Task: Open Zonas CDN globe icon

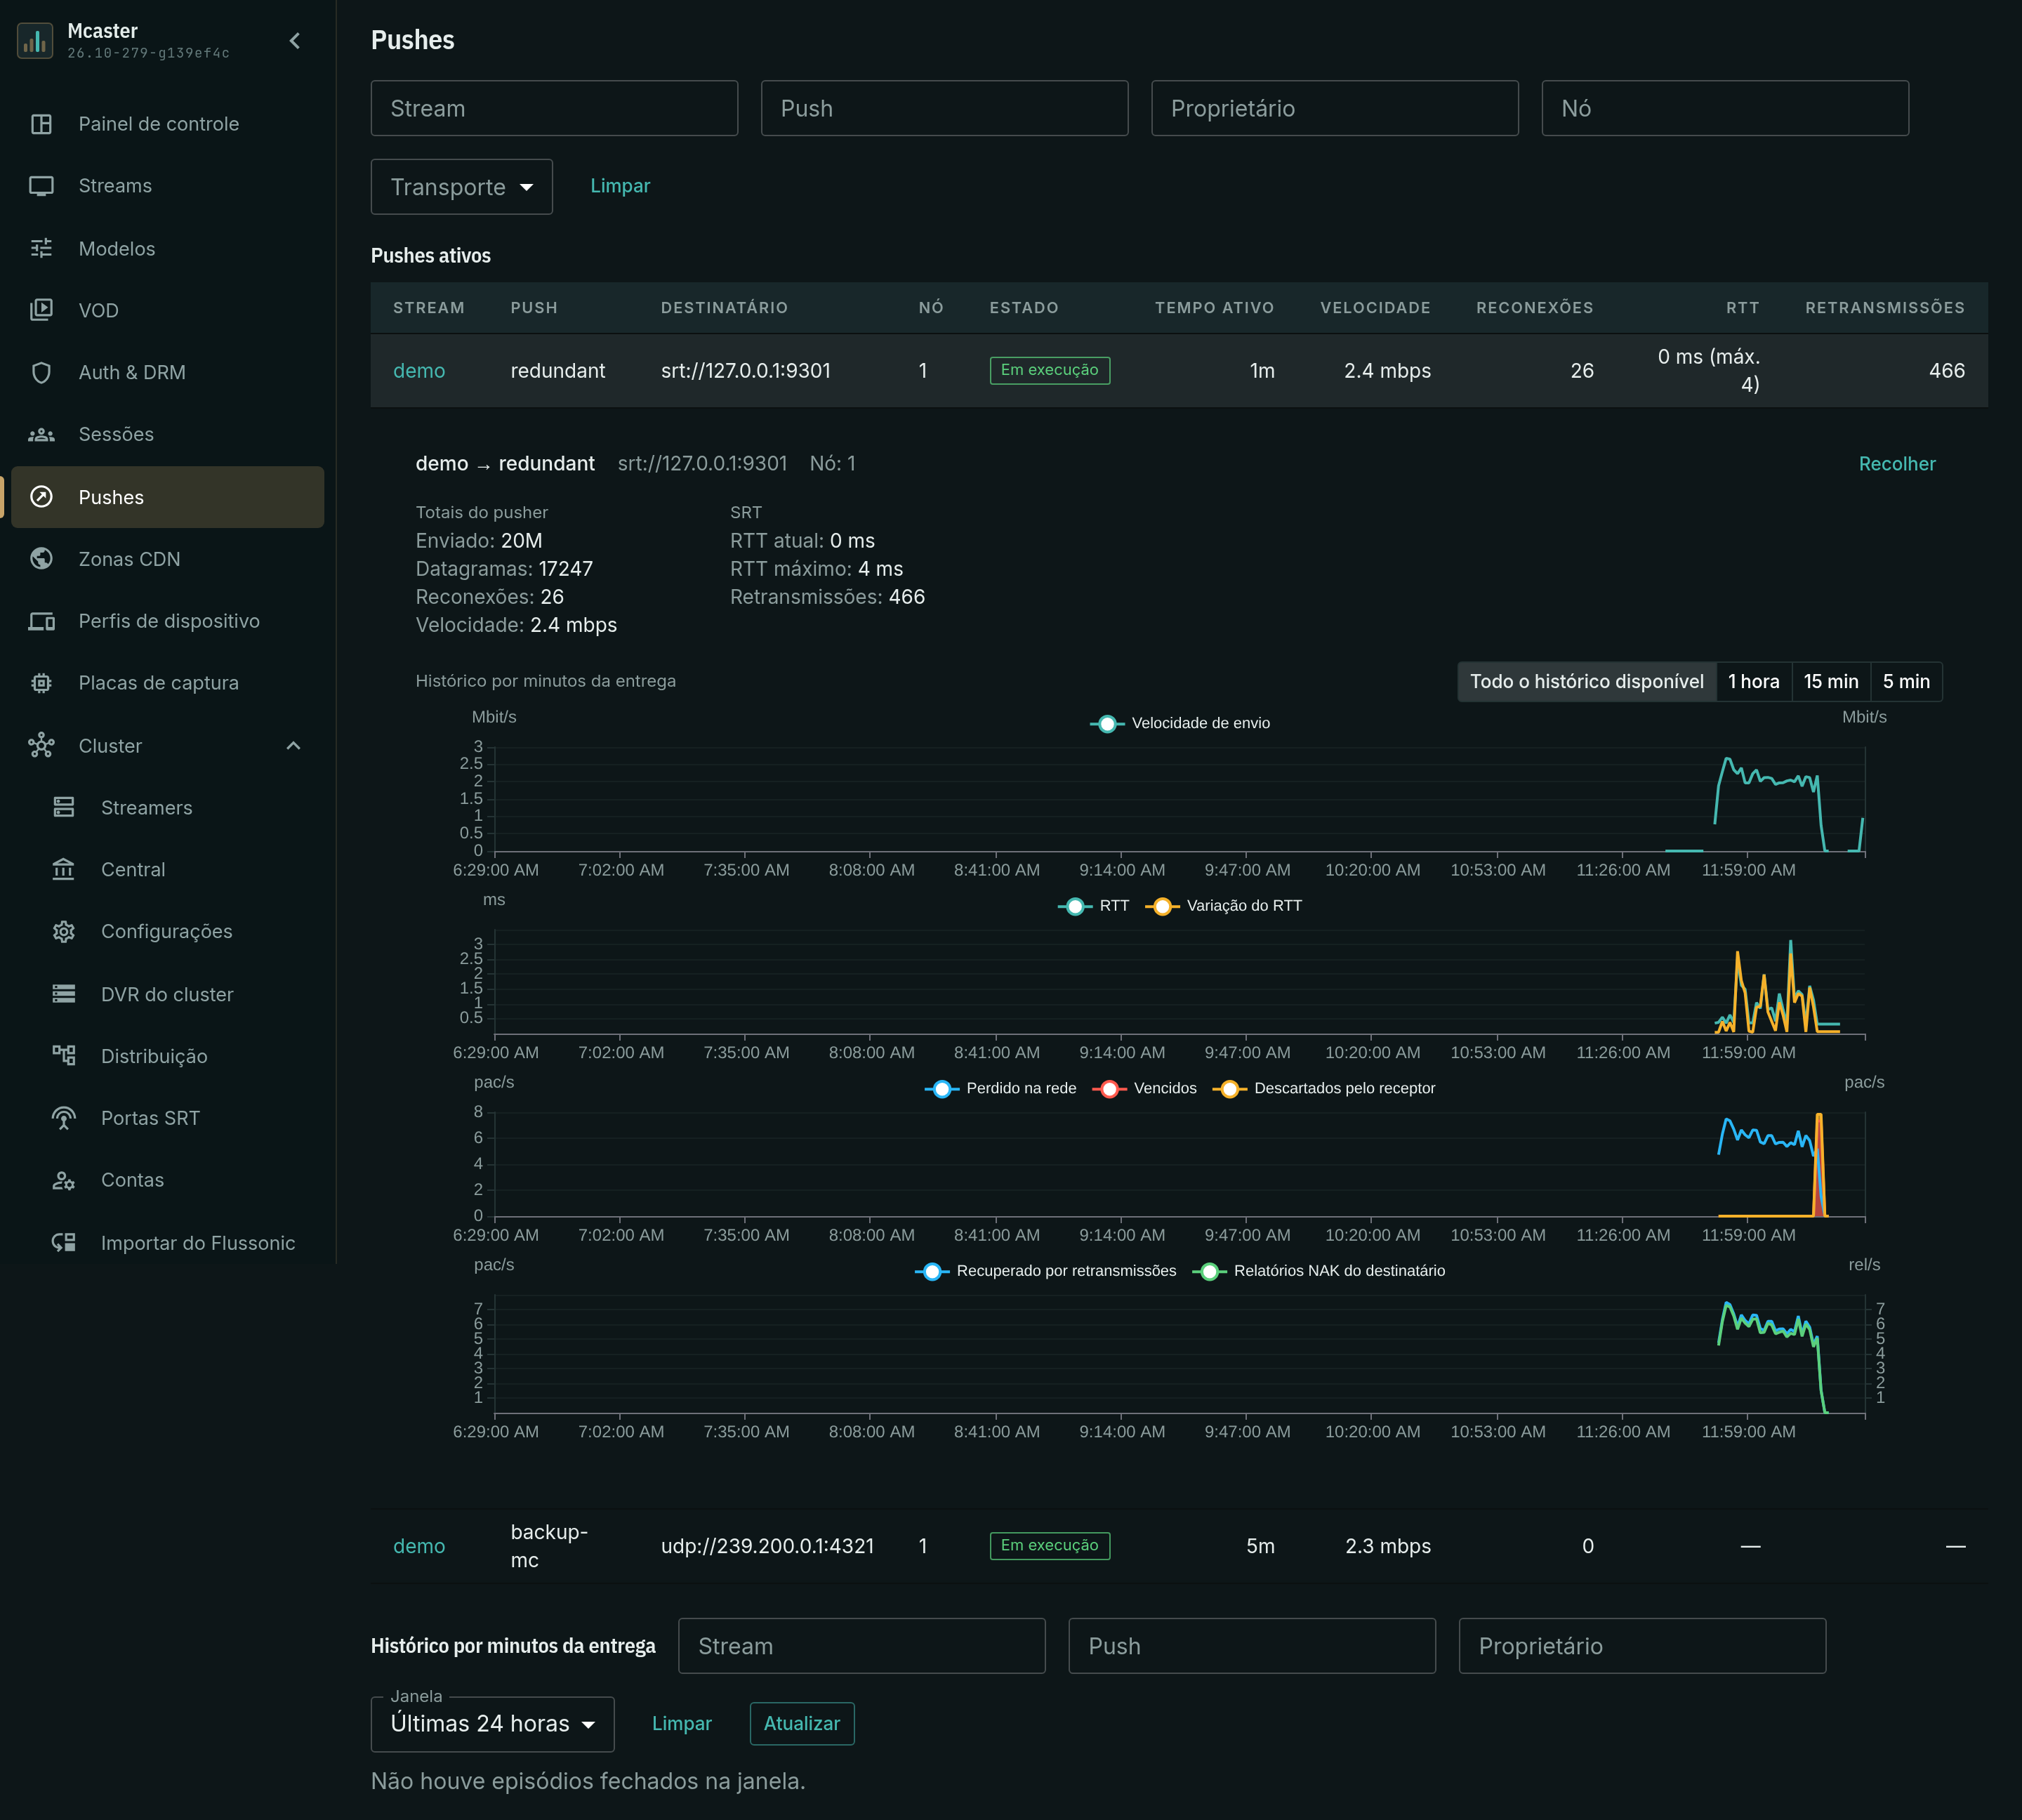Action: point(41,559)
